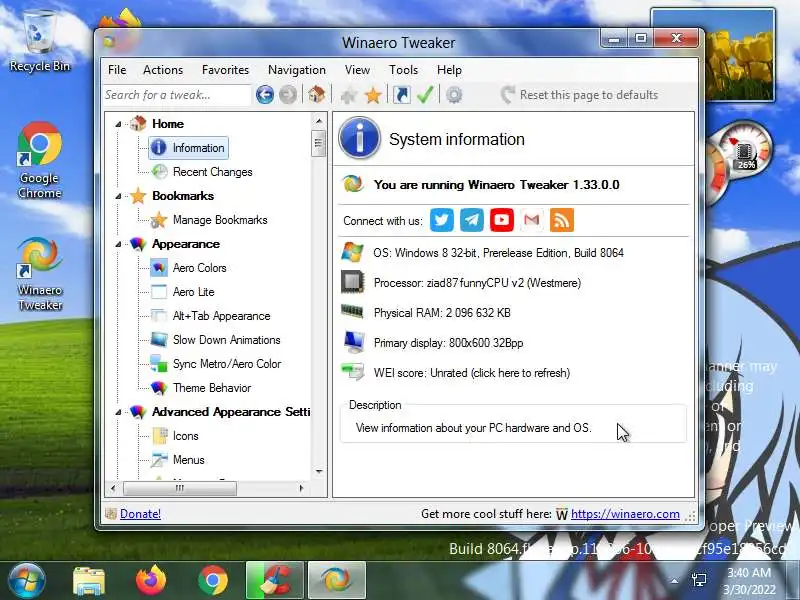800x600 pixels.
Task: Open the Actions menu
Action: pos(163,70)
